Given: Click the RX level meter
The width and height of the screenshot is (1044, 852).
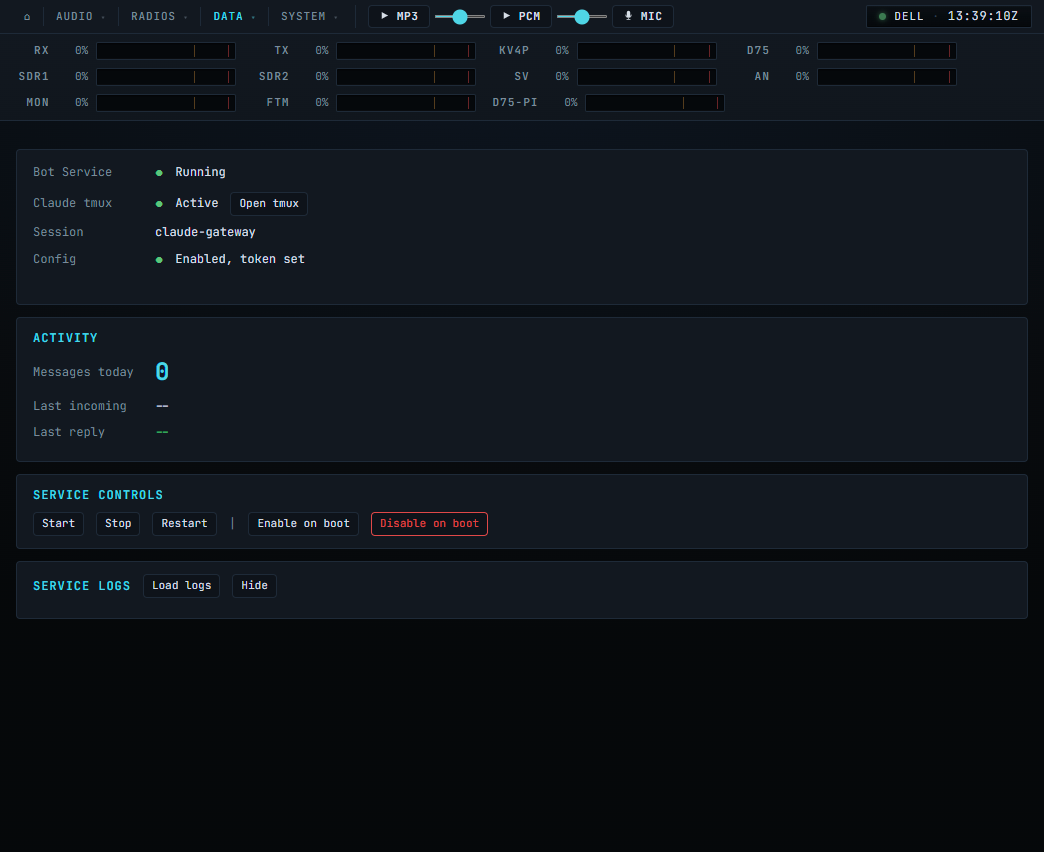Looking at the screenshot, I should [x=166, y=51].
